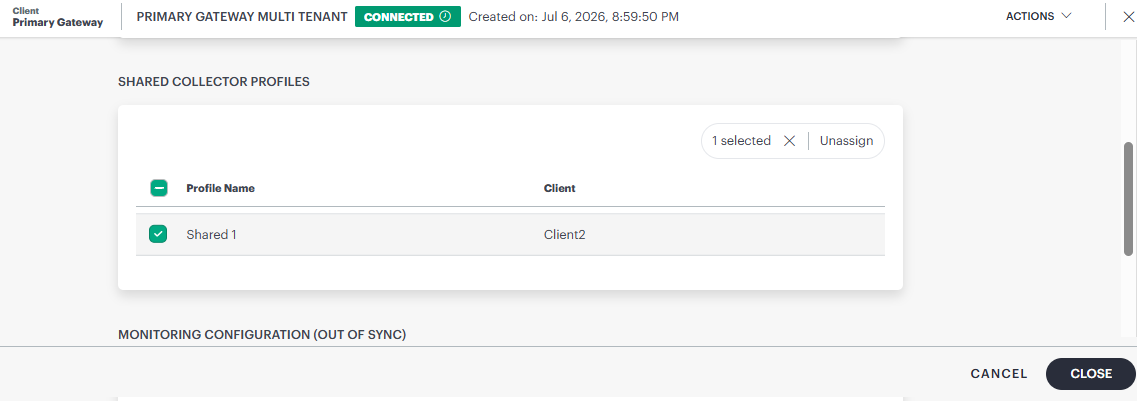Screen dimensions: 1137x401
Task: Click the SHARED COLLECTOR PROFILES heading
Action: pyautogui.click(x=214, y=82)
